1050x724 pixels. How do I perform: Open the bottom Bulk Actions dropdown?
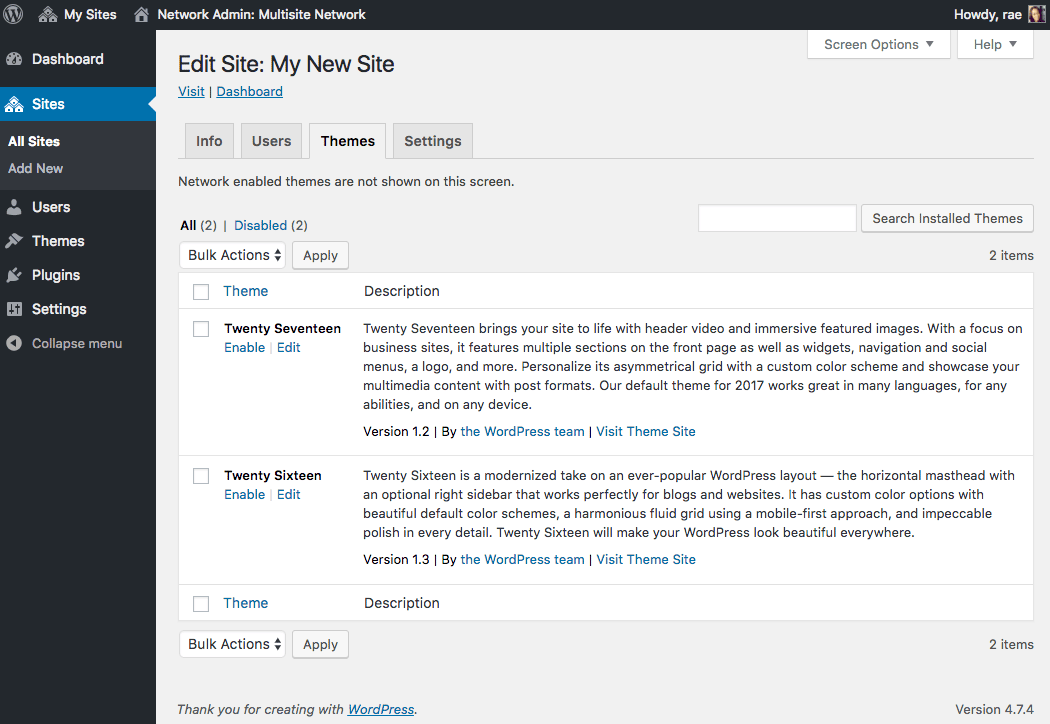232,644
